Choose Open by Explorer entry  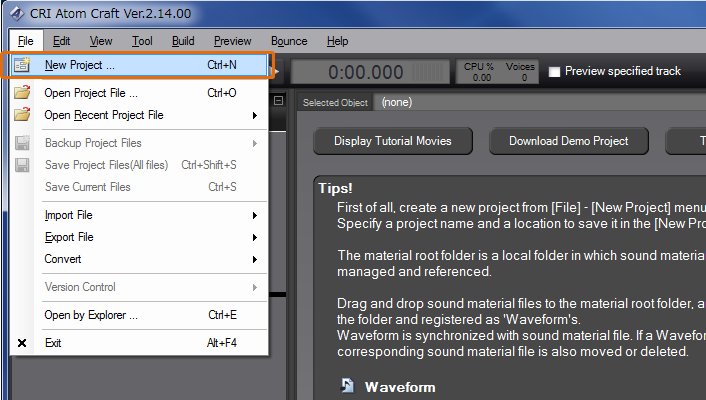[139, 315]
